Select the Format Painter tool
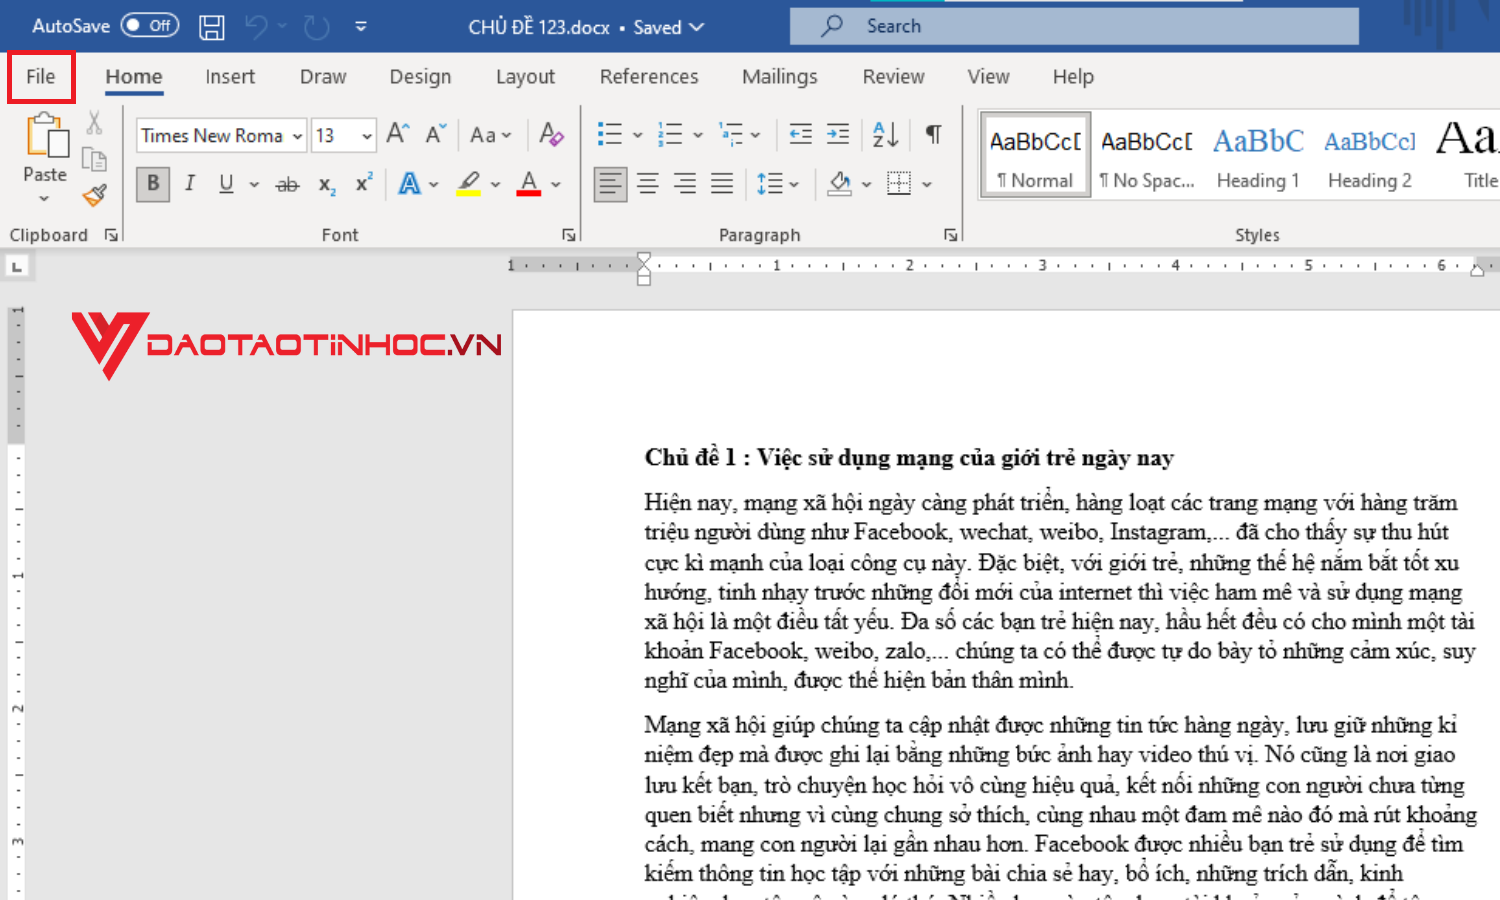 tap(95, 196)
